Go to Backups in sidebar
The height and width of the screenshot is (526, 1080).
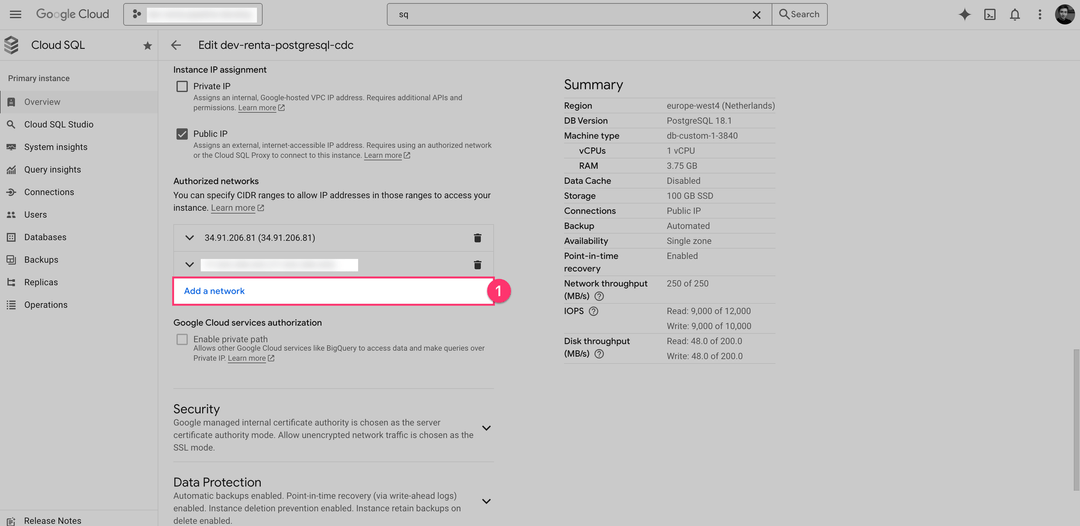pyautogui.click(x=41, y=260)
